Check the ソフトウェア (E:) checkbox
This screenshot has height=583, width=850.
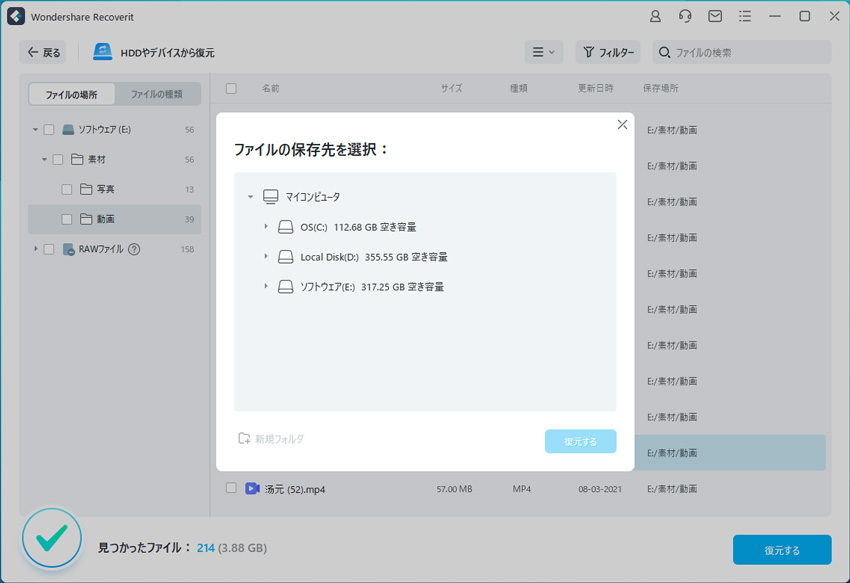pos(49,130)
